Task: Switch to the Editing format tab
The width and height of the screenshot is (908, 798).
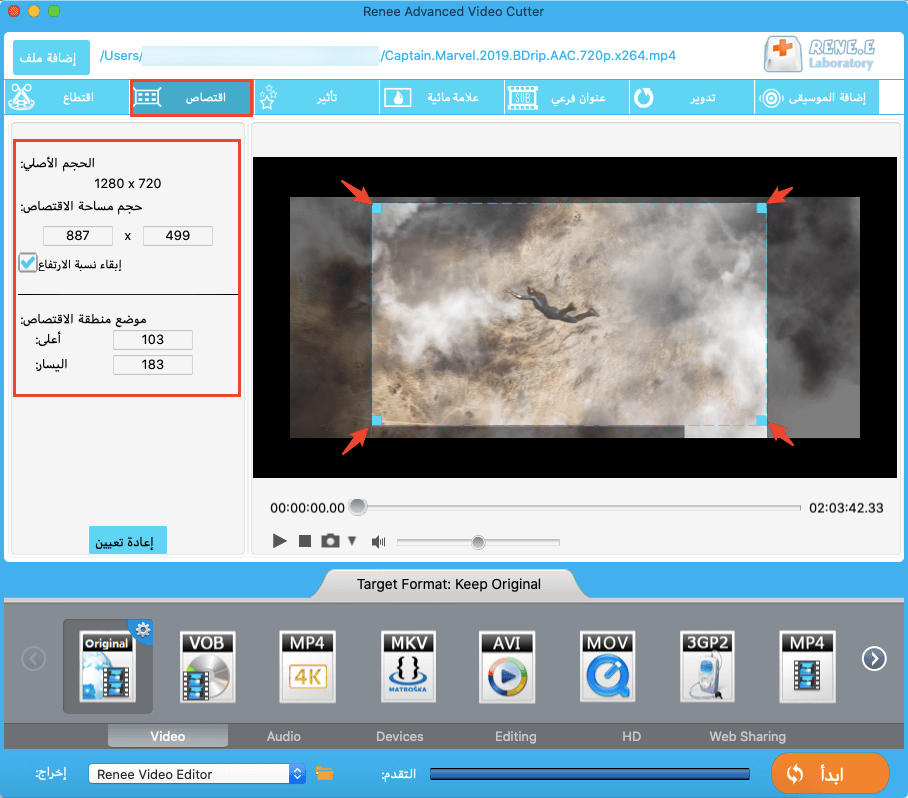Action: pos(515,736)
